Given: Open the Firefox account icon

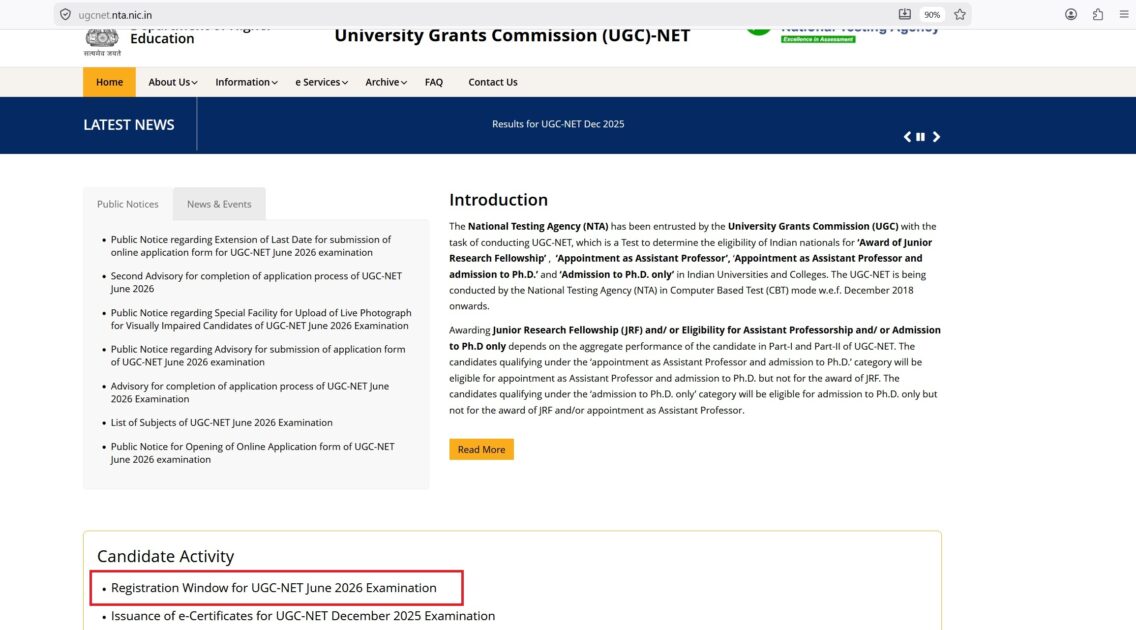Looking at the screenshot, I should 1071,14.
